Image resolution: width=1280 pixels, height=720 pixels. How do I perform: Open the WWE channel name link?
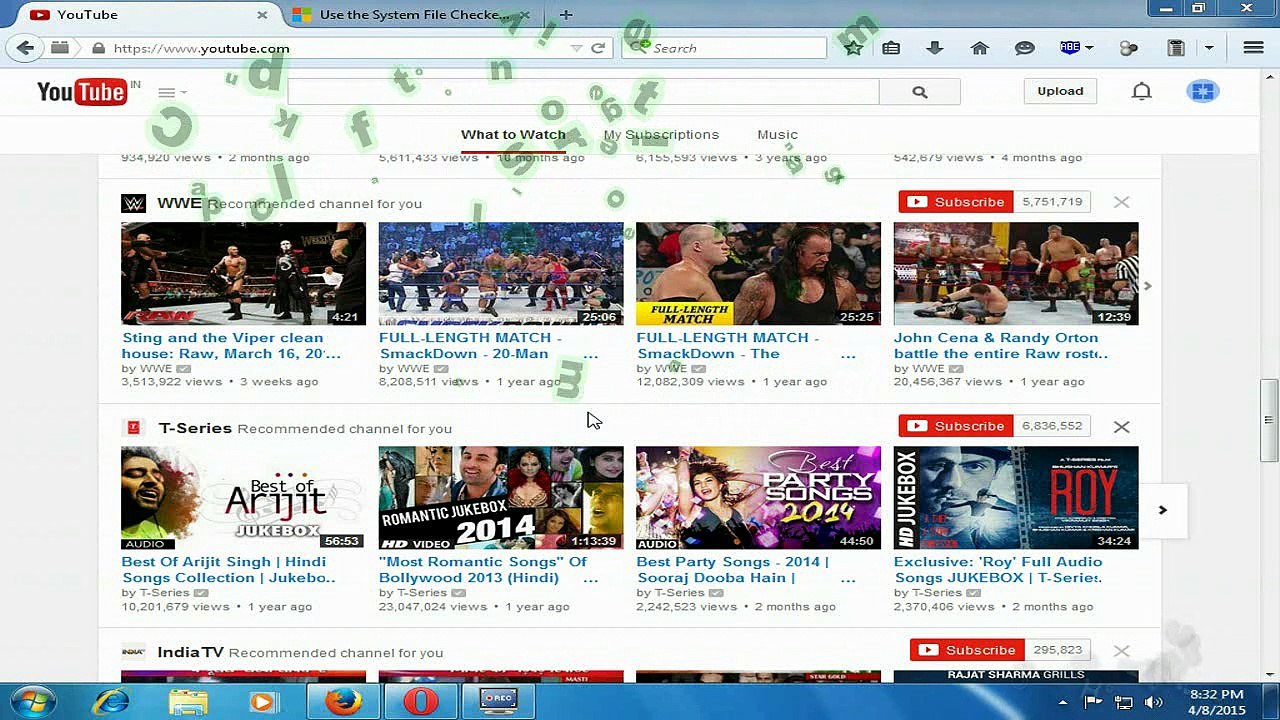click(x=179, y=203)
